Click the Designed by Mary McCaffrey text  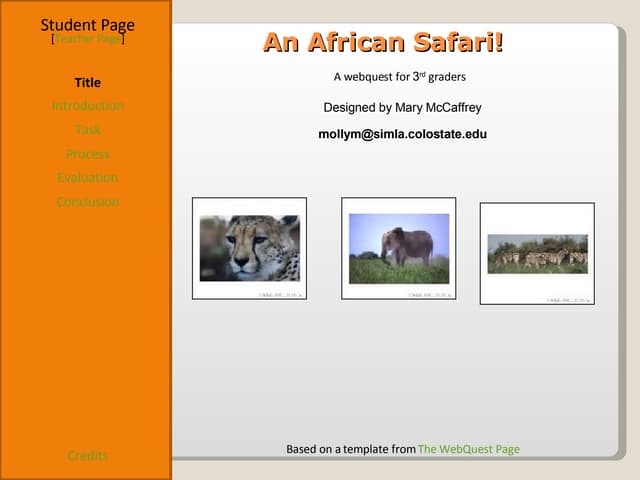402,107
